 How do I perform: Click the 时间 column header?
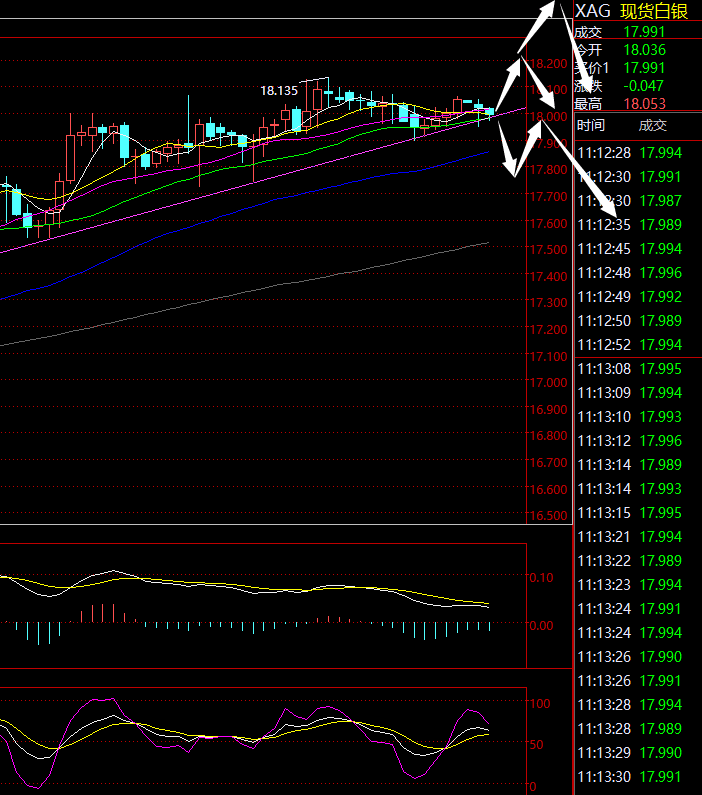(x=591, y=125)
